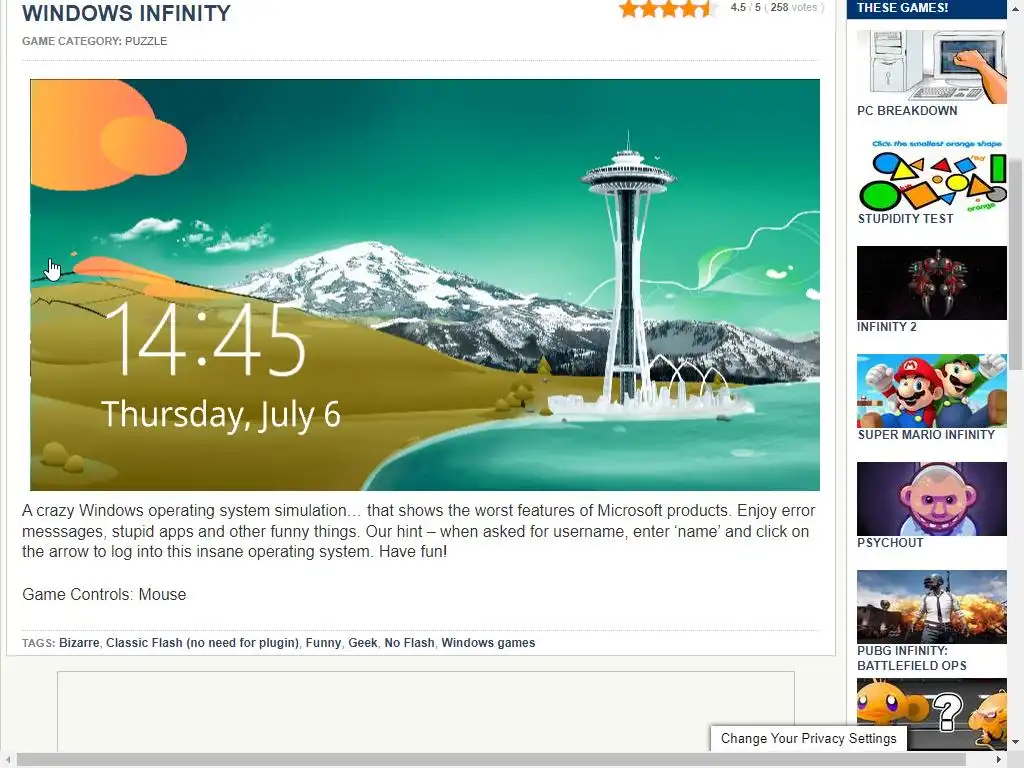Open the Classic Flash (no need for plugin) tag
The width and height of the screenshot is (1024, 768).
[x=202, y=643]
